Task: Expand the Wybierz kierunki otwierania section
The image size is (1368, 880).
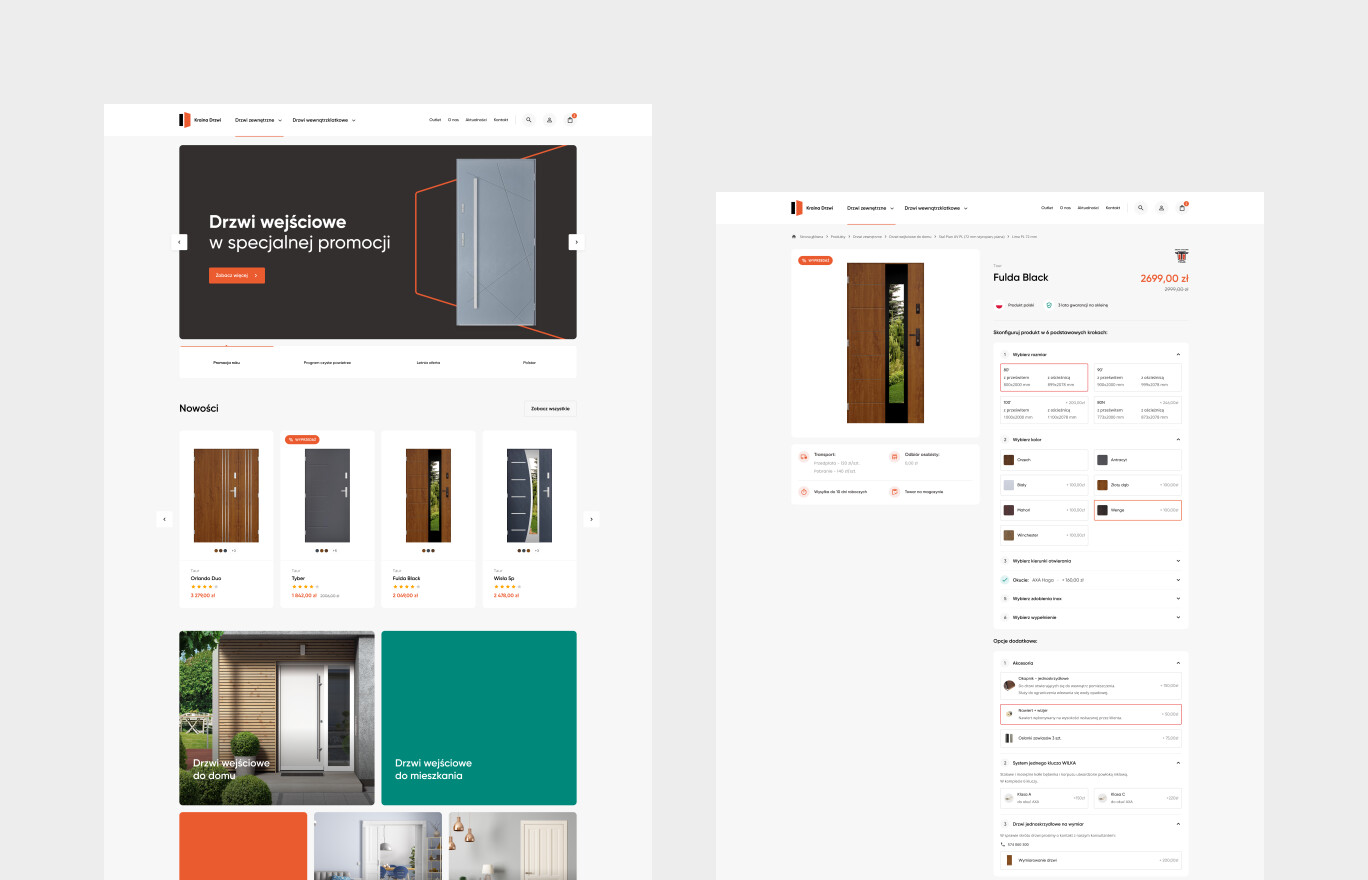Action: 1090,561
